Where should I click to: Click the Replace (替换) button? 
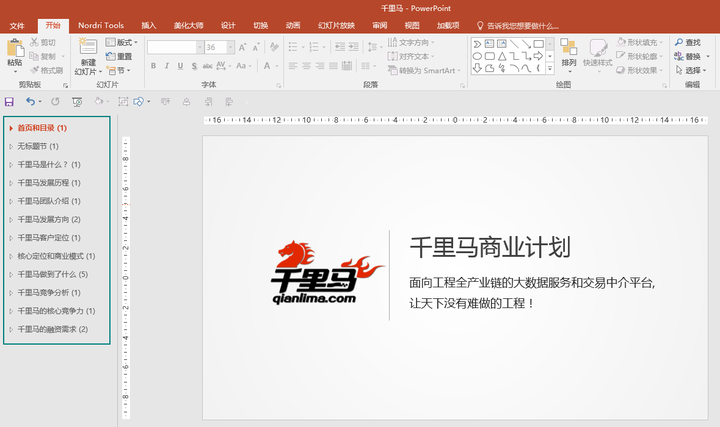tap(691, 56)
